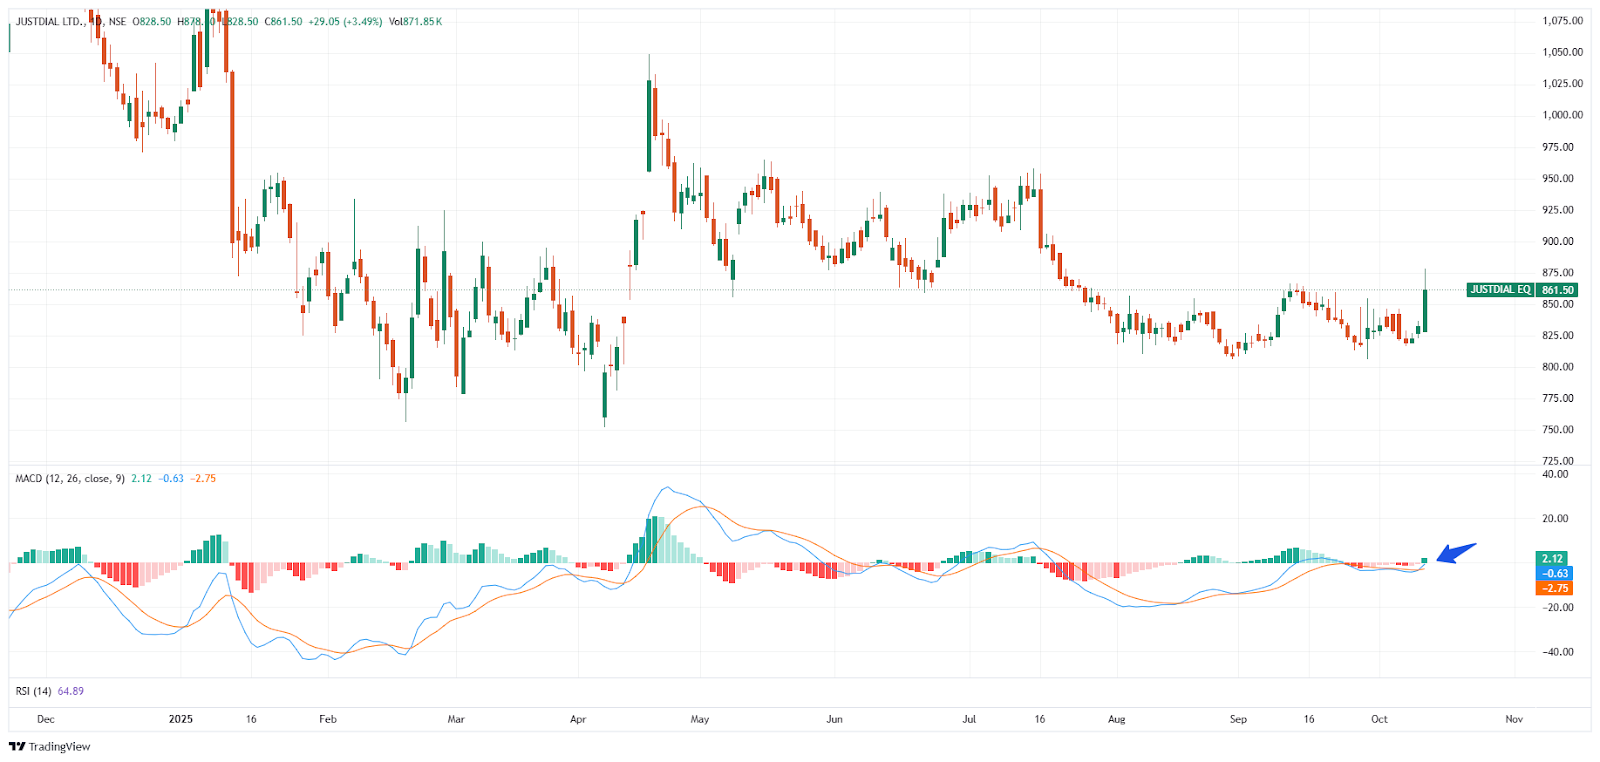
Task: Click the JUSTDIAL EQ price label tag
Action: pyautogui.click(x=1499, y=290)
